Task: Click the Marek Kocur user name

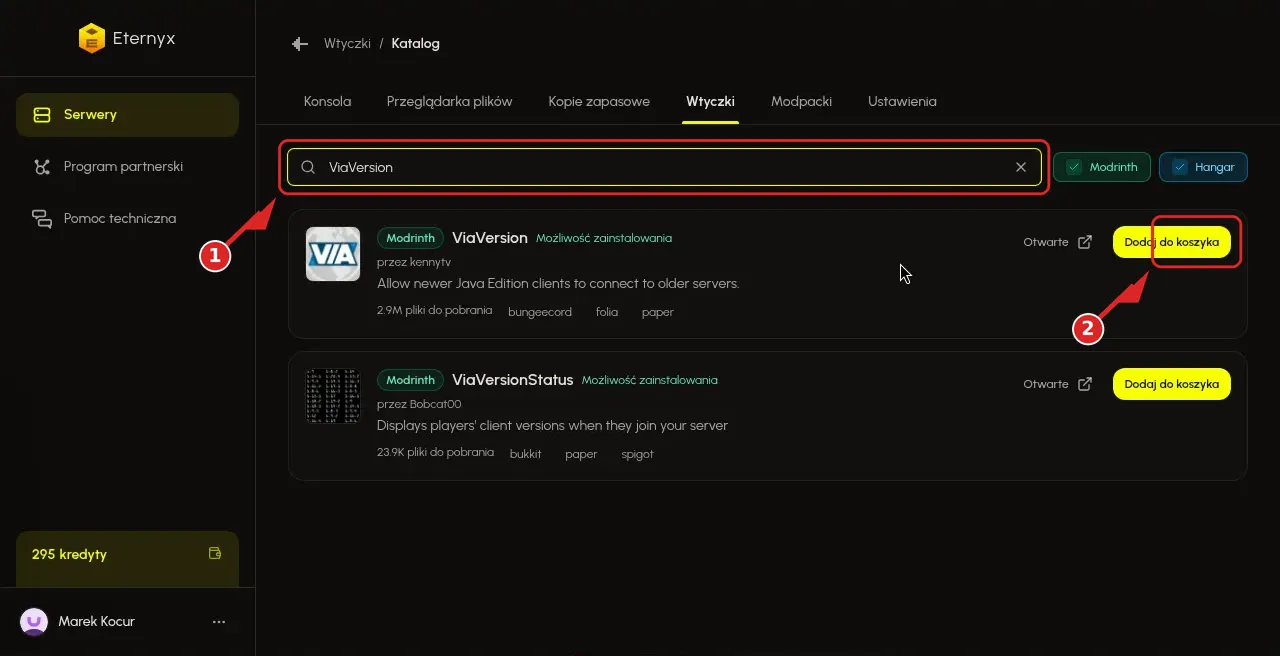Action: (x=97, y=621)
